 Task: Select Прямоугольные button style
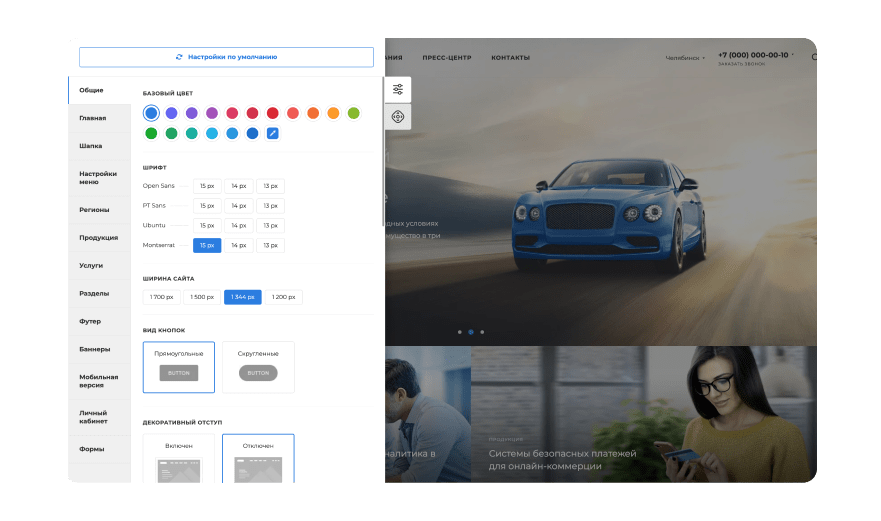tap(179, 367)
